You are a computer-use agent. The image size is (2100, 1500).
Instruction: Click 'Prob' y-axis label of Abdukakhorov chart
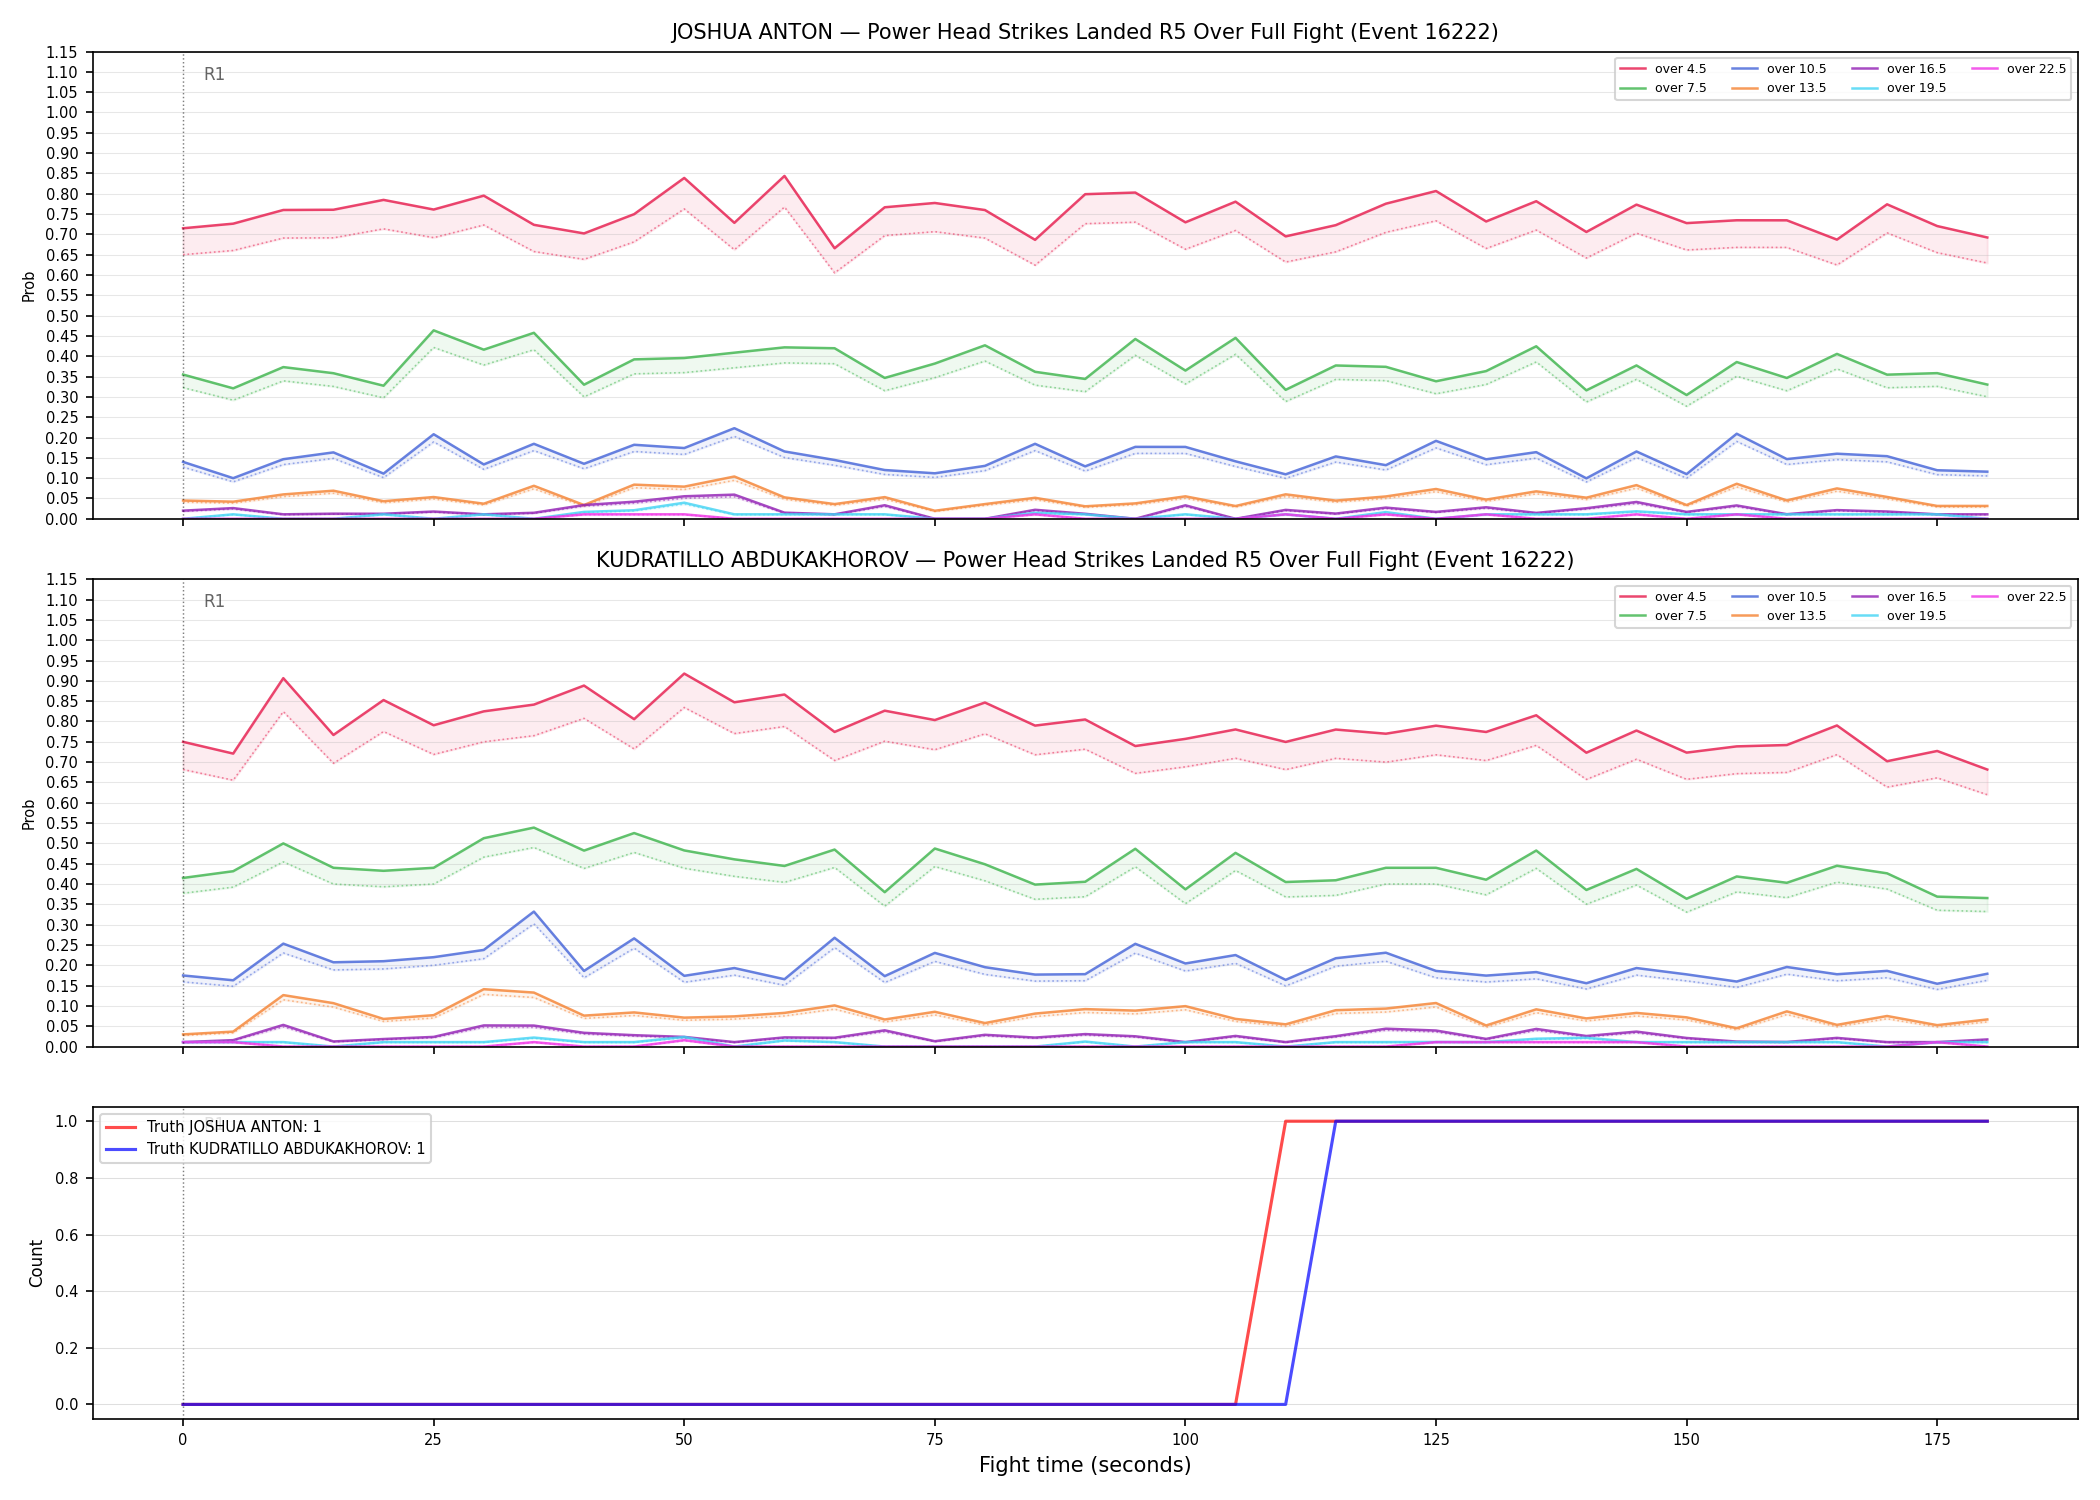29,814
